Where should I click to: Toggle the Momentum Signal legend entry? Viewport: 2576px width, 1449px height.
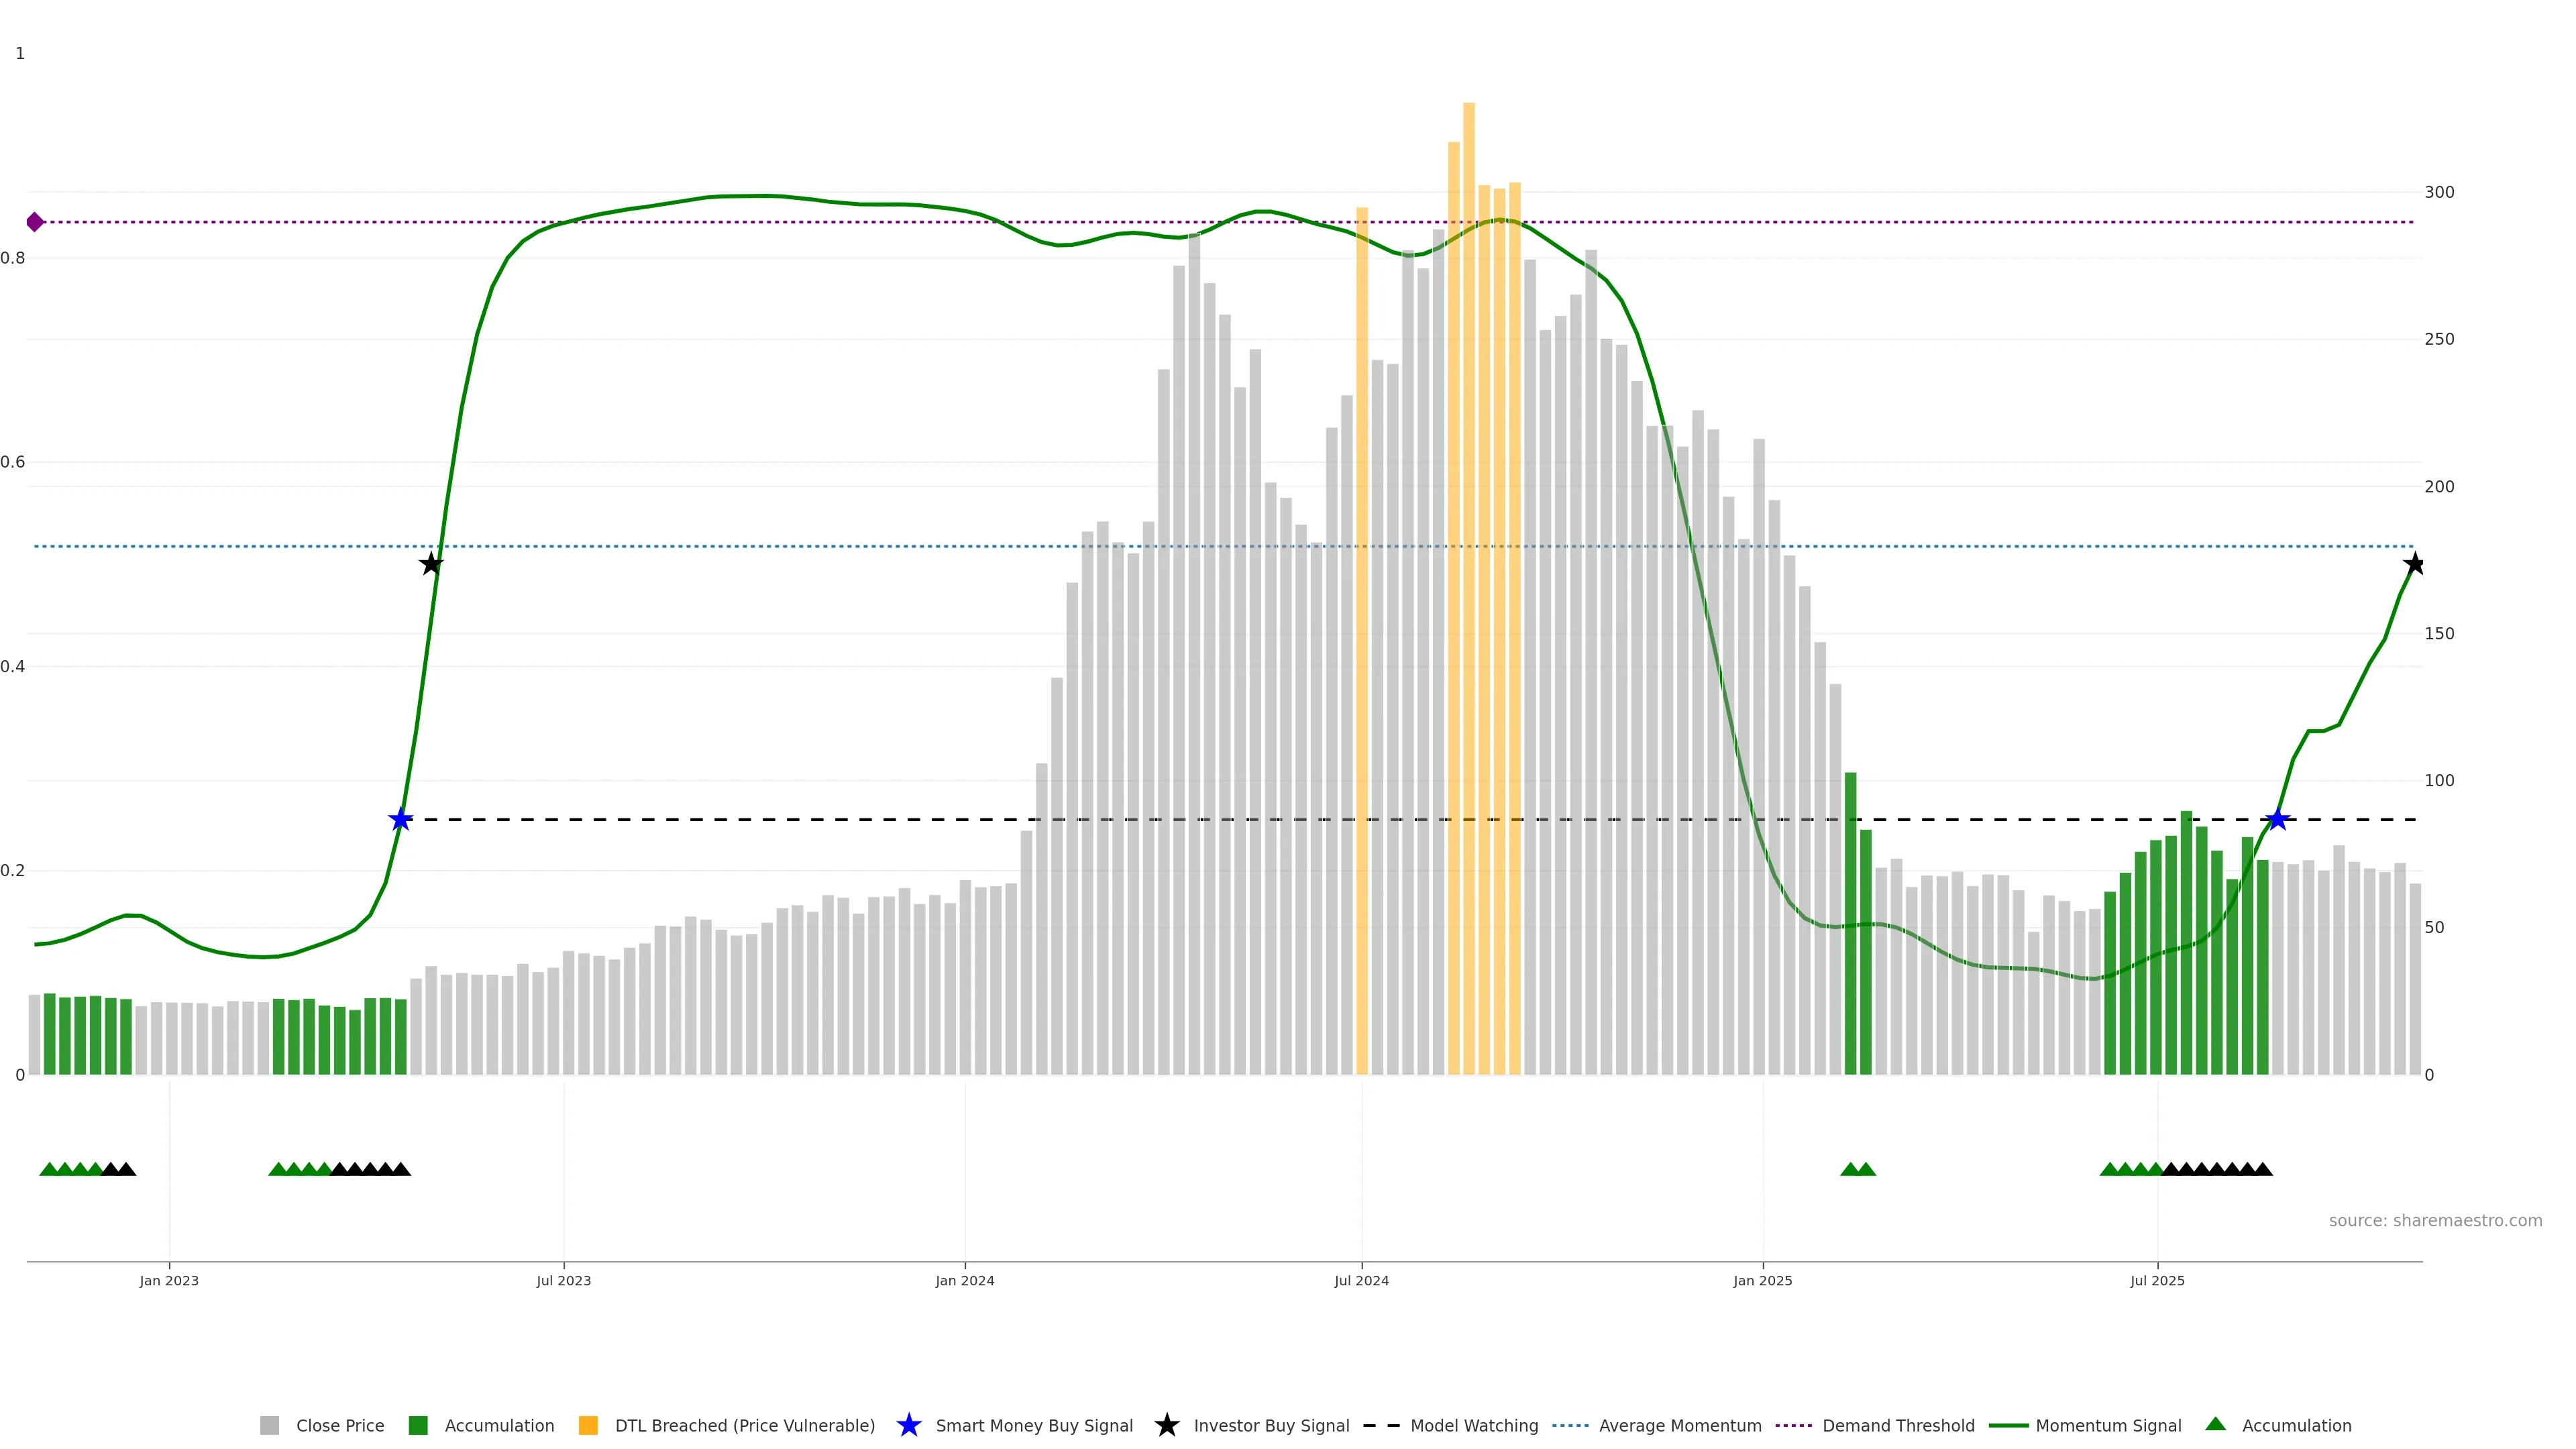tap(2108, 1425)
